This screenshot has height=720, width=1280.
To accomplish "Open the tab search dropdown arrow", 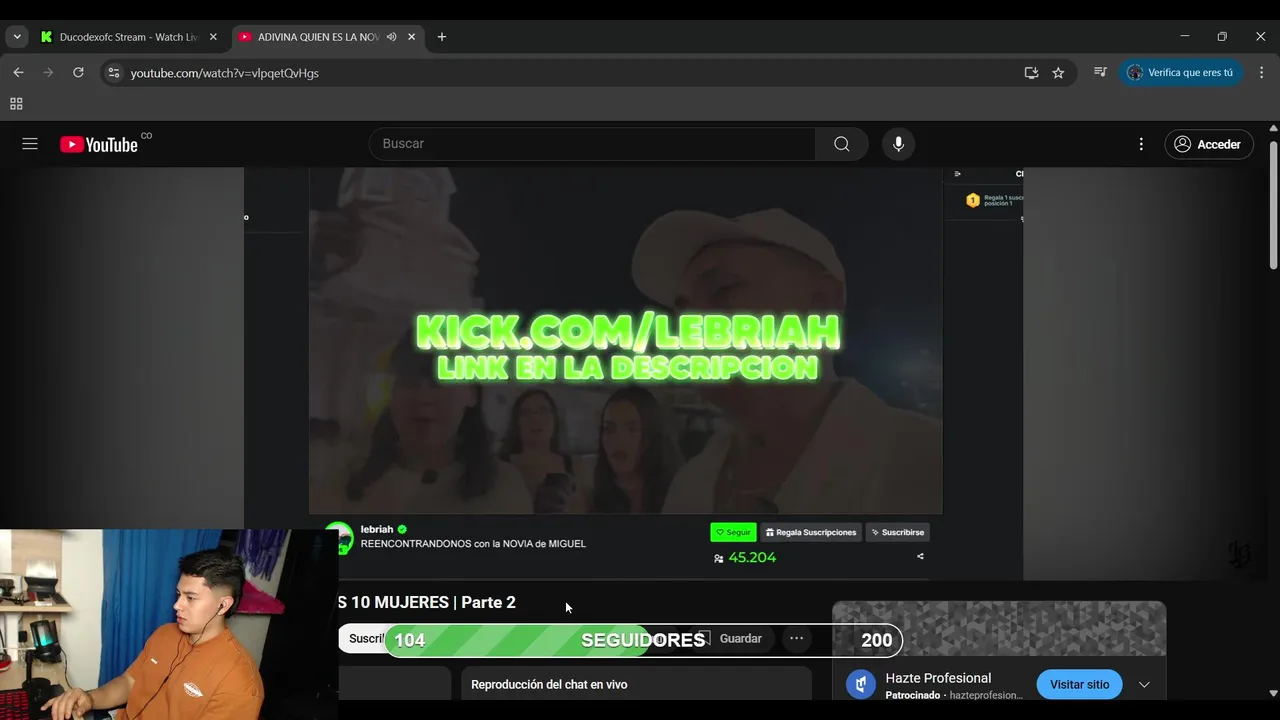I will tap(17, 37).
